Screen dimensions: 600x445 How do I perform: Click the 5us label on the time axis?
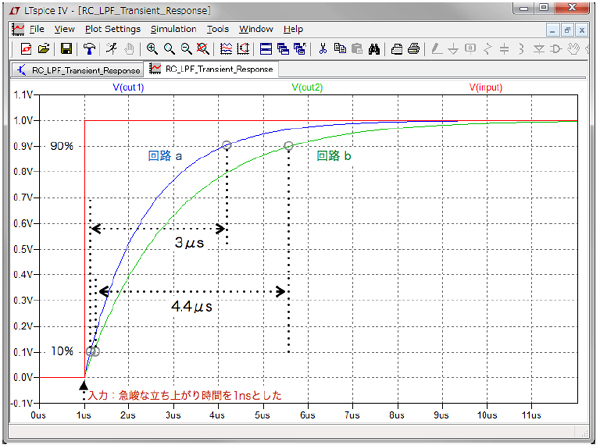[262, 414]
